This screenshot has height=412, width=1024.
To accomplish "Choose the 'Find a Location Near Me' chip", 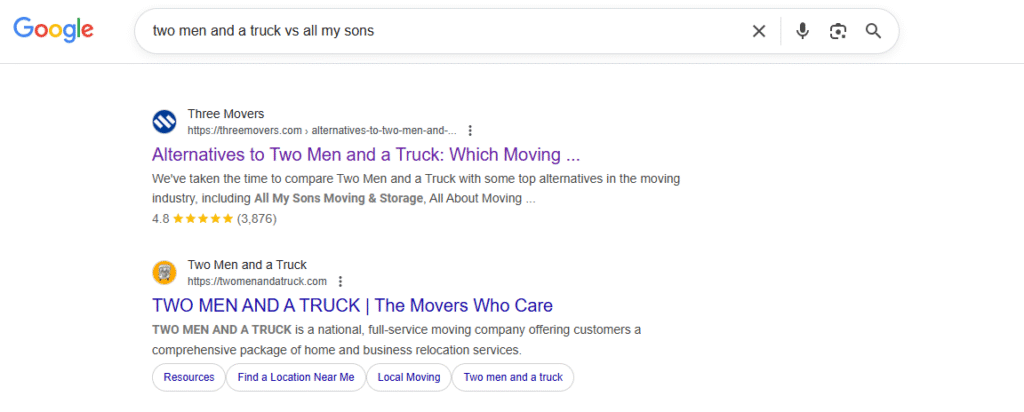I will 296,377.
